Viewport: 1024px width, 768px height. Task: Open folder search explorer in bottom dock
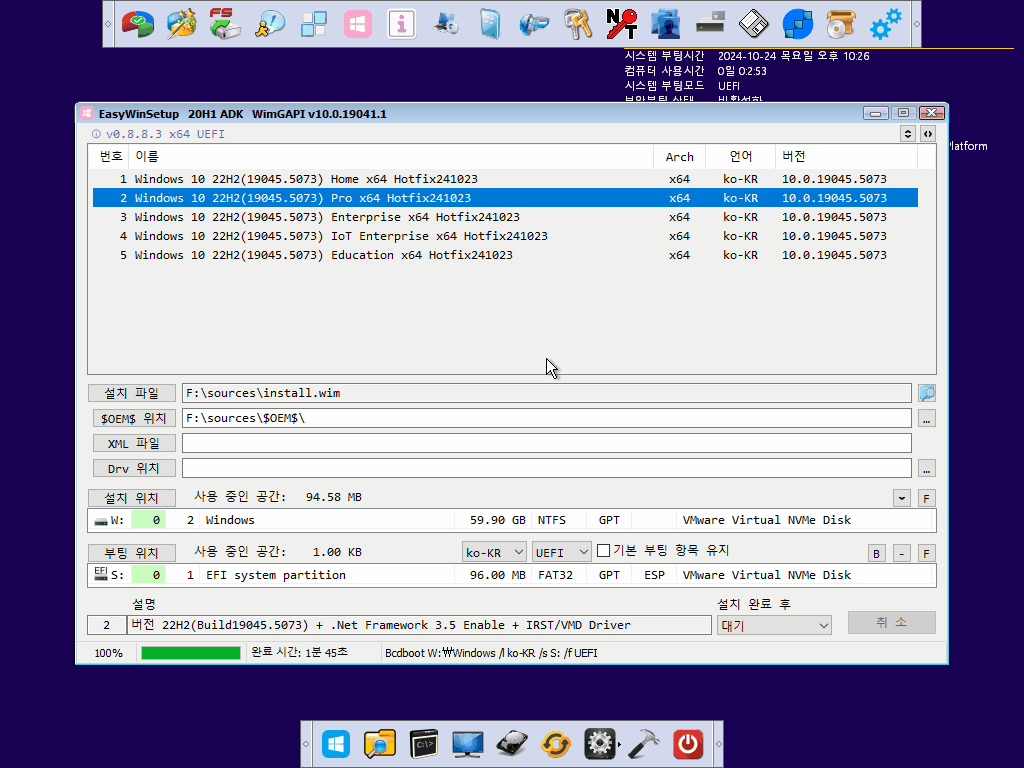pyautogui.click(x=379, y=744)
